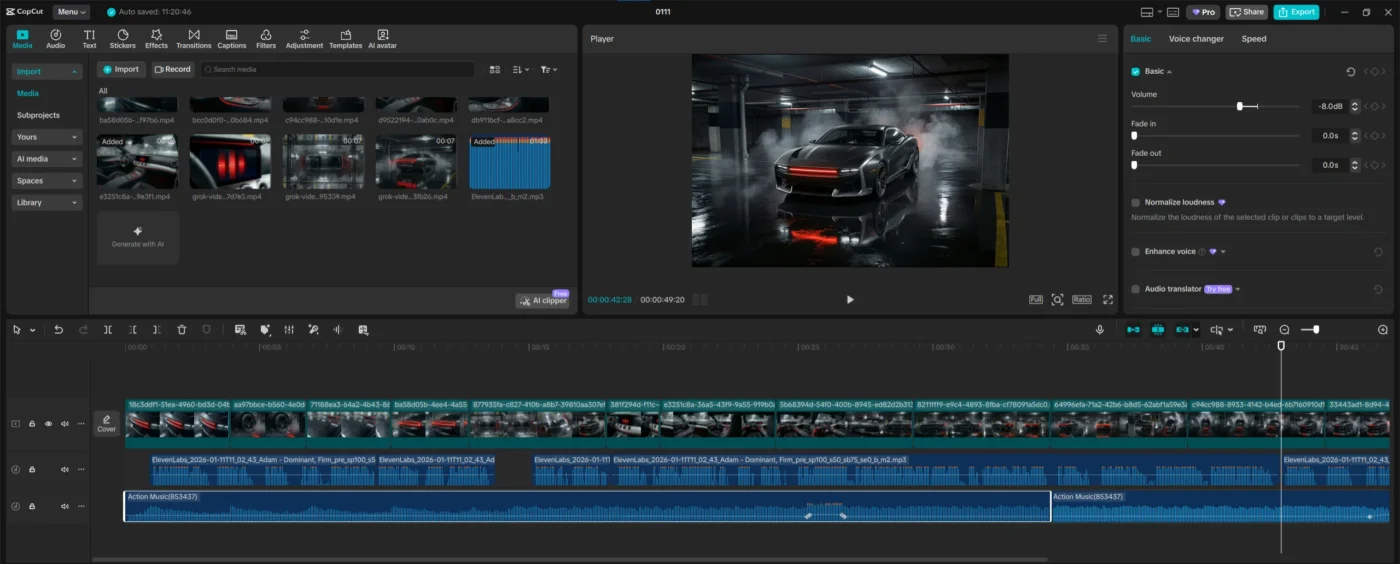Play the video in the Player
Image resolution: width=1400 pixels, height=564 pixels.
click(x=850, y=299)
